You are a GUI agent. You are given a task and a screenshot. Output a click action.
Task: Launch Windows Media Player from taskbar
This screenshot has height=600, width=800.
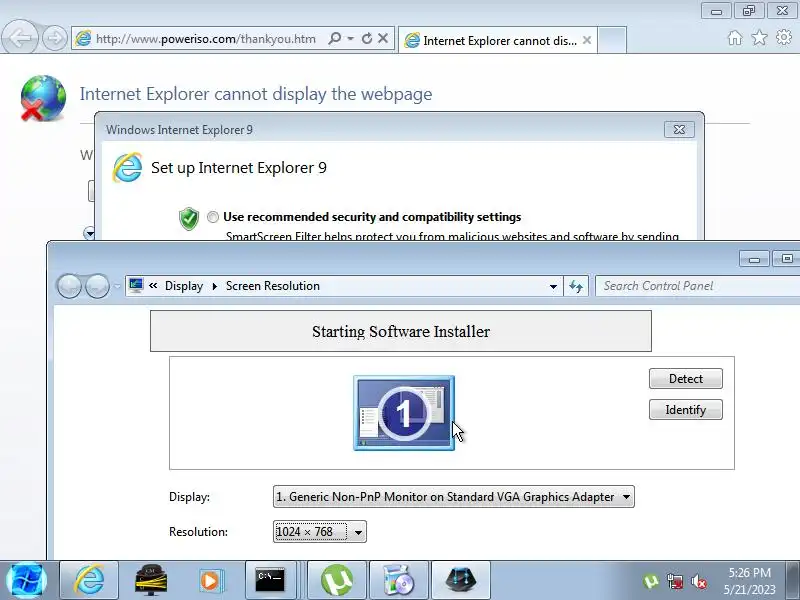click(210, 580)
